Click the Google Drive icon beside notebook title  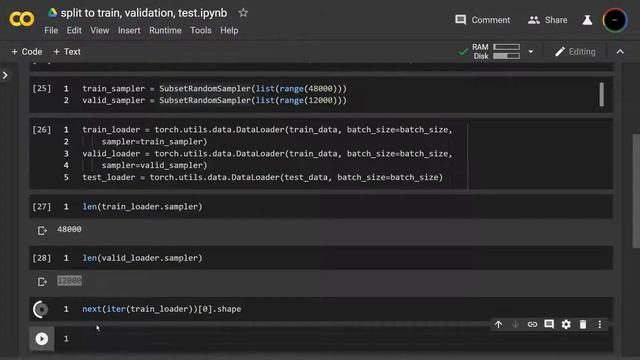(52, 13)
